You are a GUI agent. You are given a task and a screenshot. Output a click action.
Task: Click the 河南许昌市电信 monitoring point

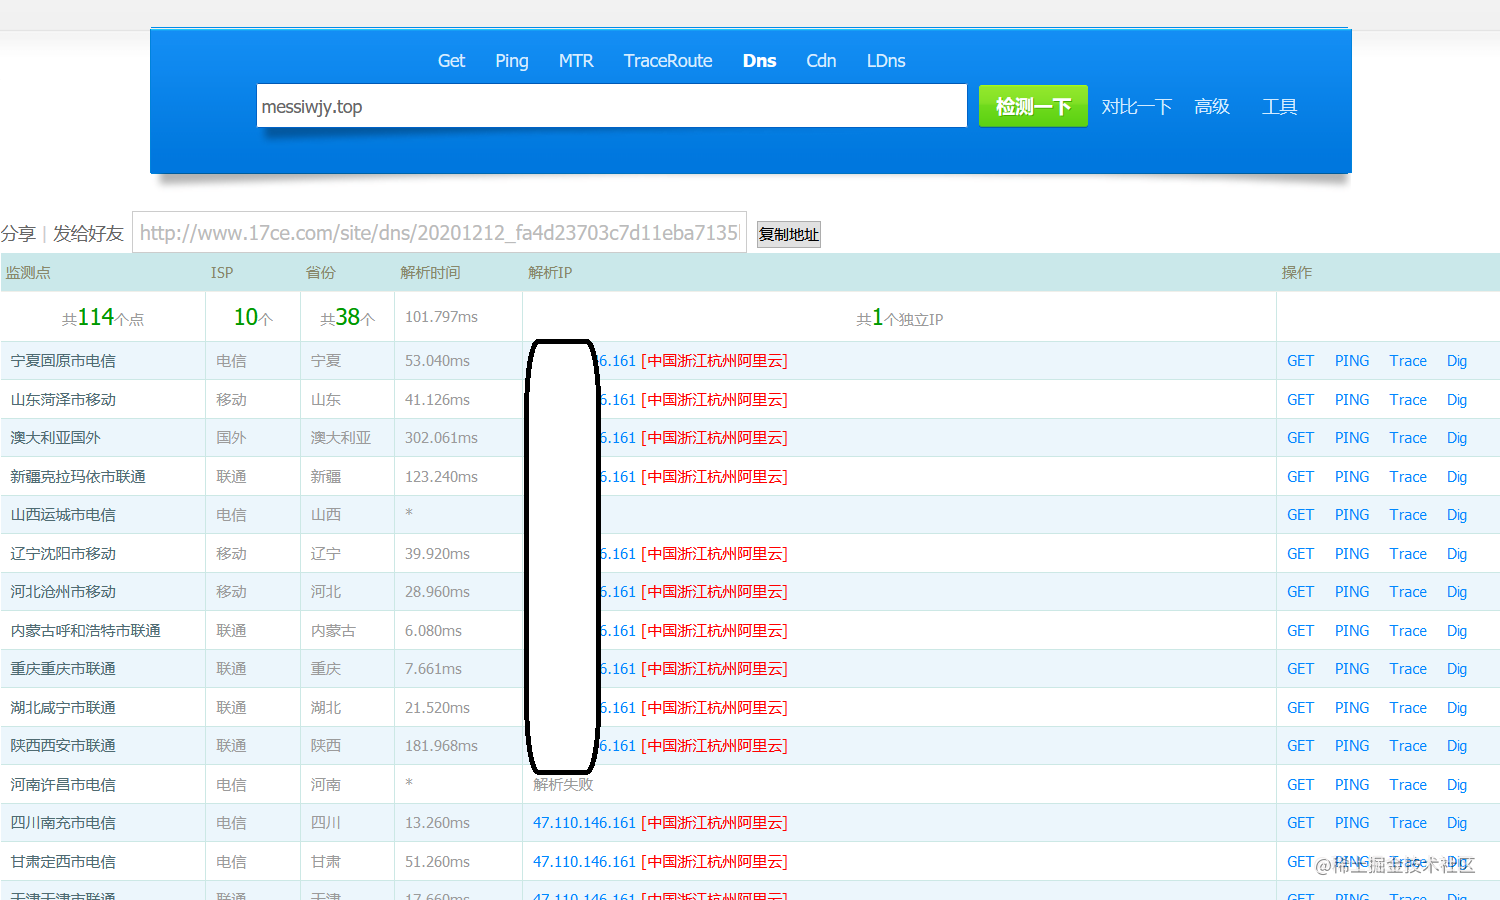pos(63,785)
